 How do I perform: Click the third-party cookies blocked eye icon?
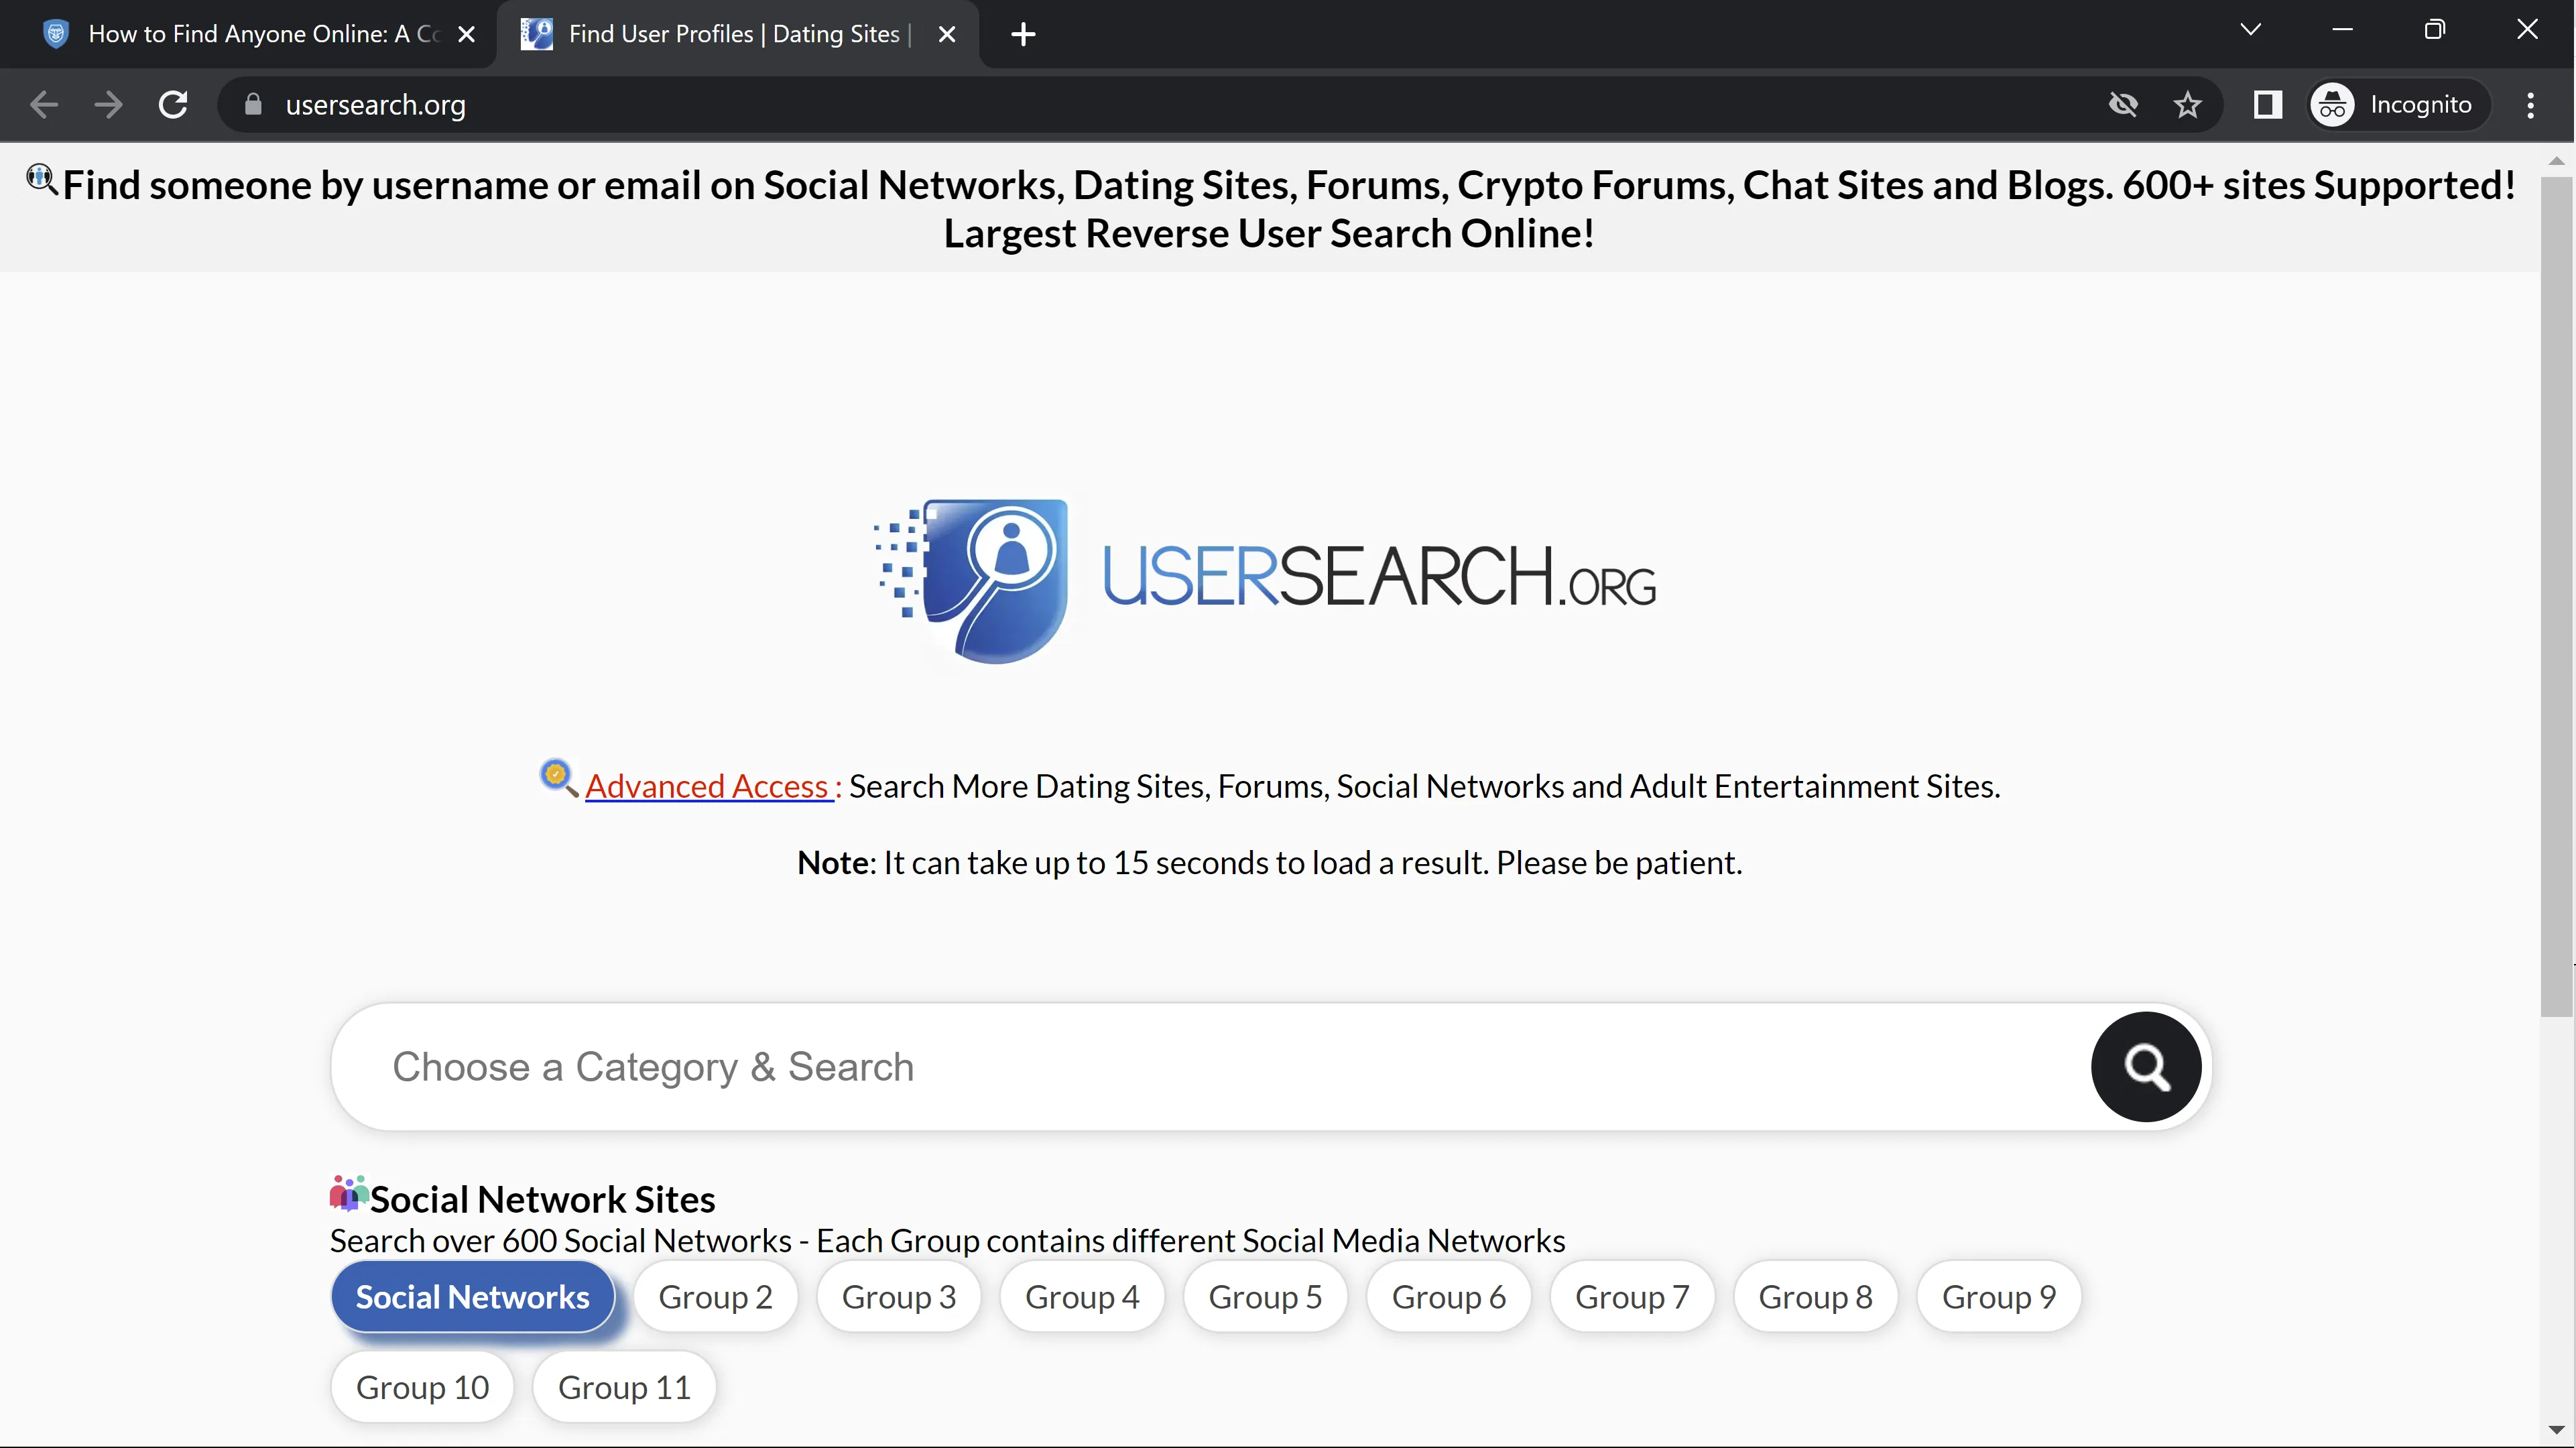pos(2122,105)
